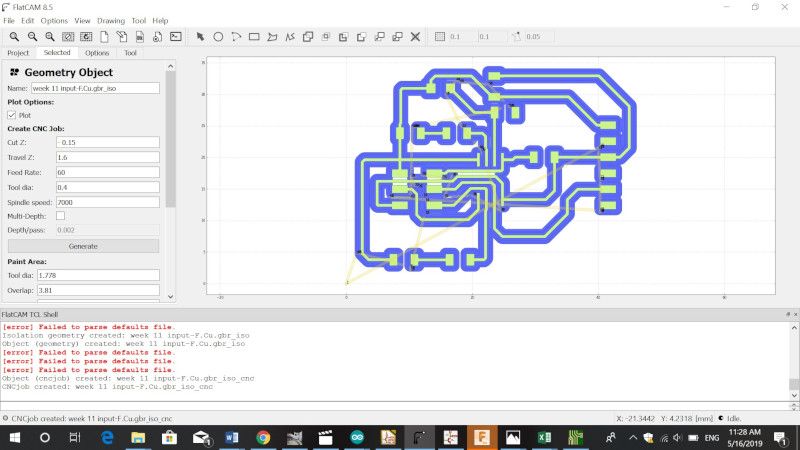Click the Zoom Out toolbar icon
Viewport: 800px width, 450px height.
pos(32,37)
